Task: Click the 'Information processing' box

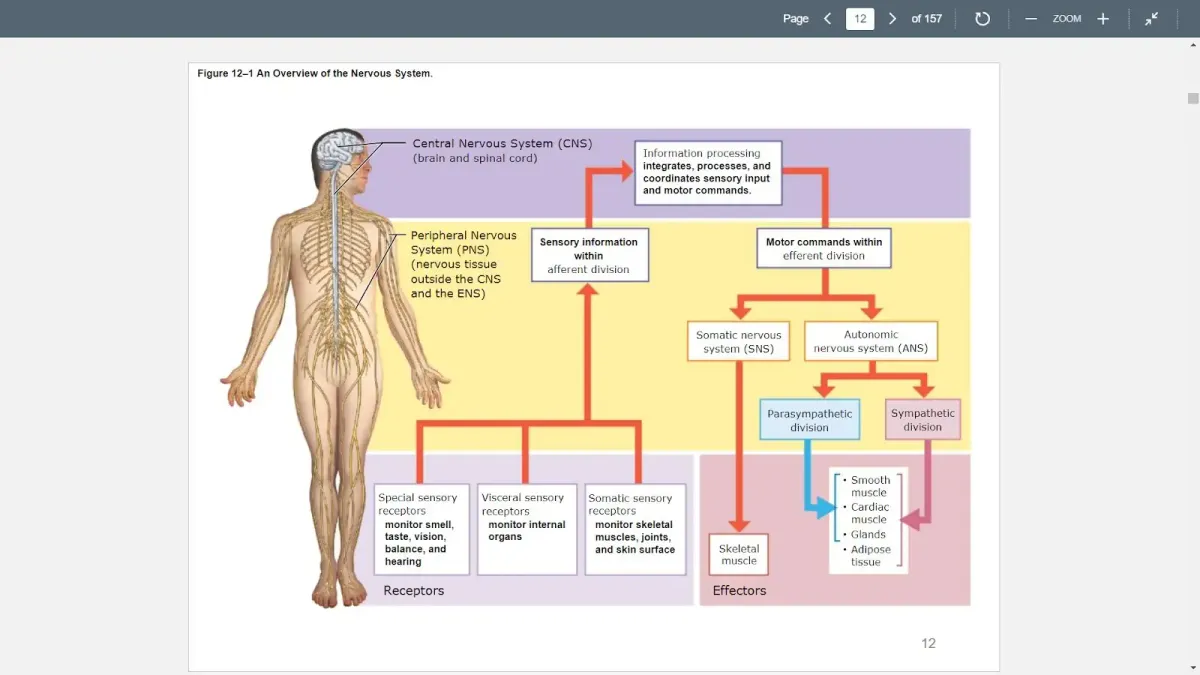Action: [708, 172]
